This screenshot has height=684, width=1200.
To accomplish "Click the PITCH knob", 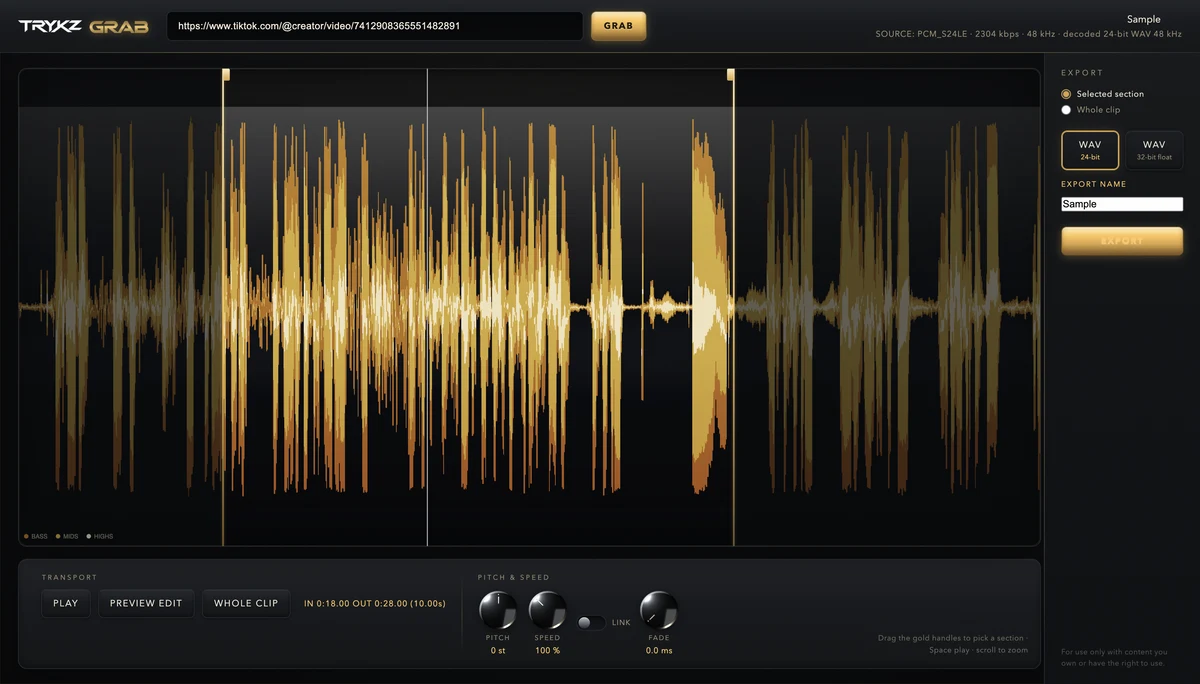I will point(498,610).
